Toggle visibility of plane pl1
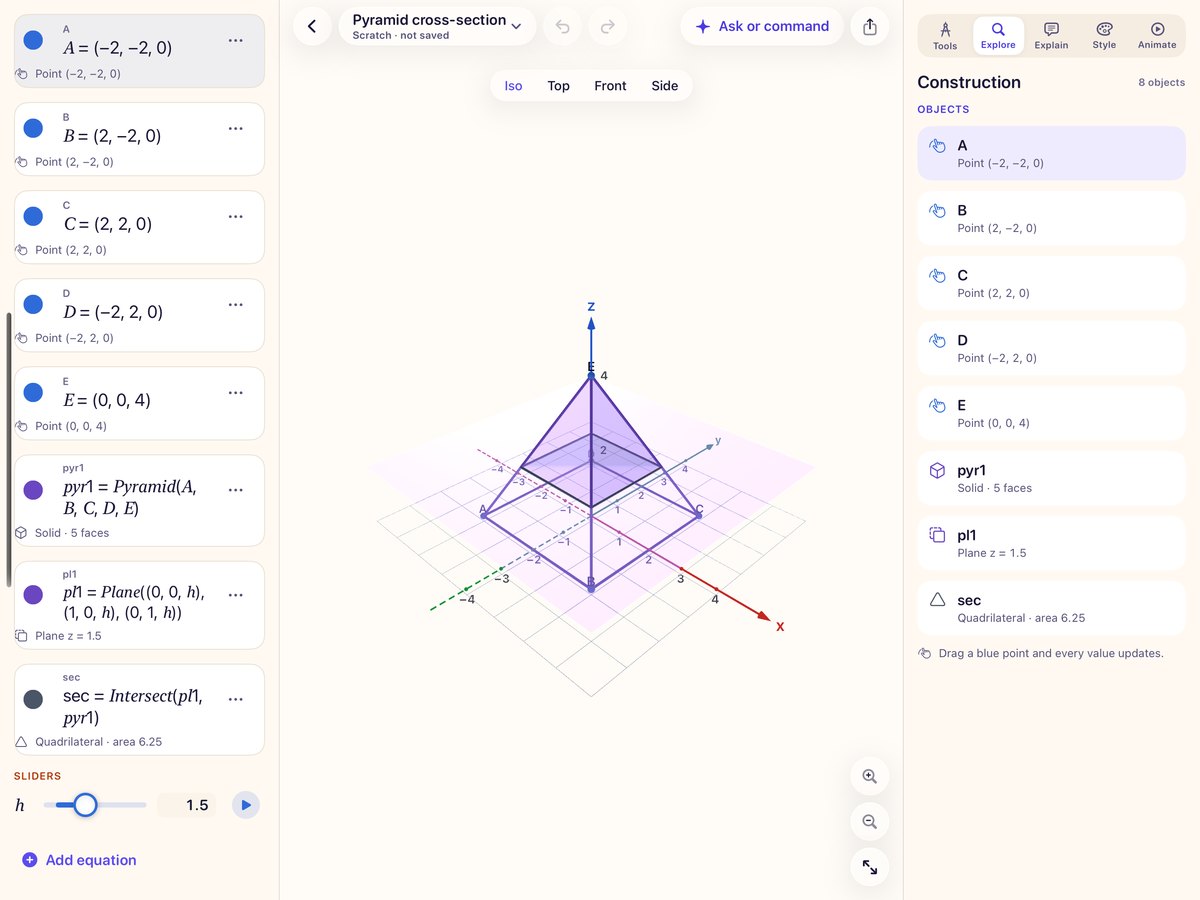The width and height of the screenshot is (1200, 900). (x=33, y=594)
